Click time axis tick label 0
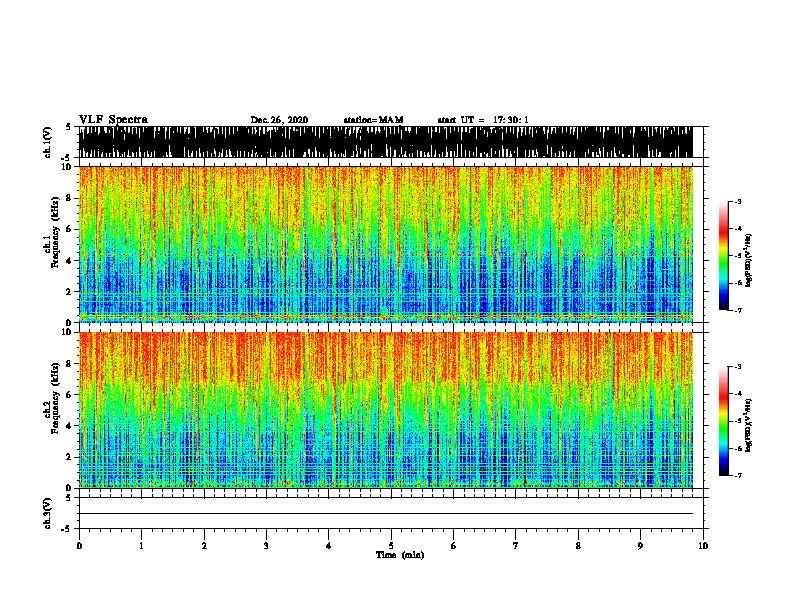This screenshot has height=612, width=792. (x=79, y=546)
